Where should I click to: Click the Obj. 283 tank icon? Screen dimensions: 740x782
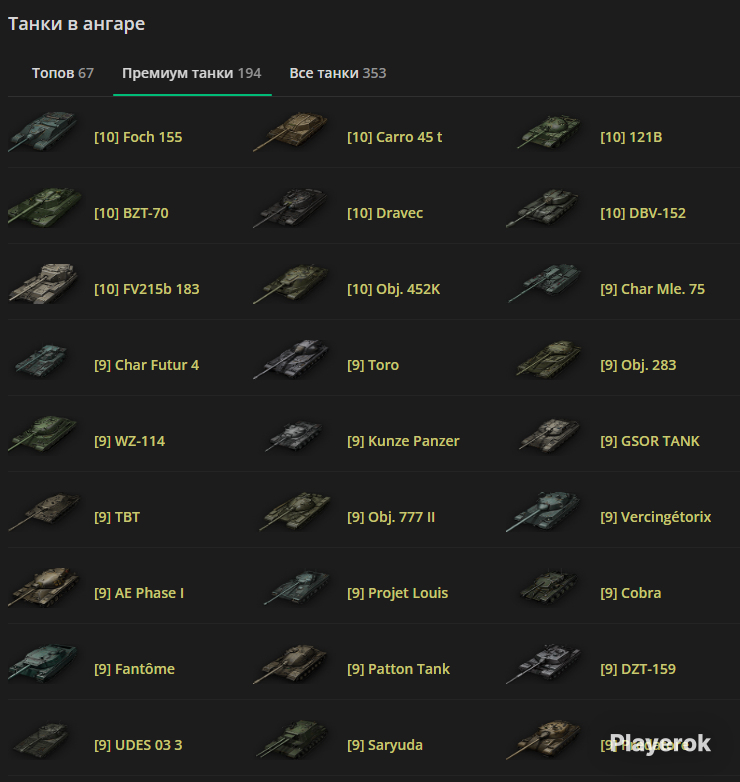[x=549, y=360]
